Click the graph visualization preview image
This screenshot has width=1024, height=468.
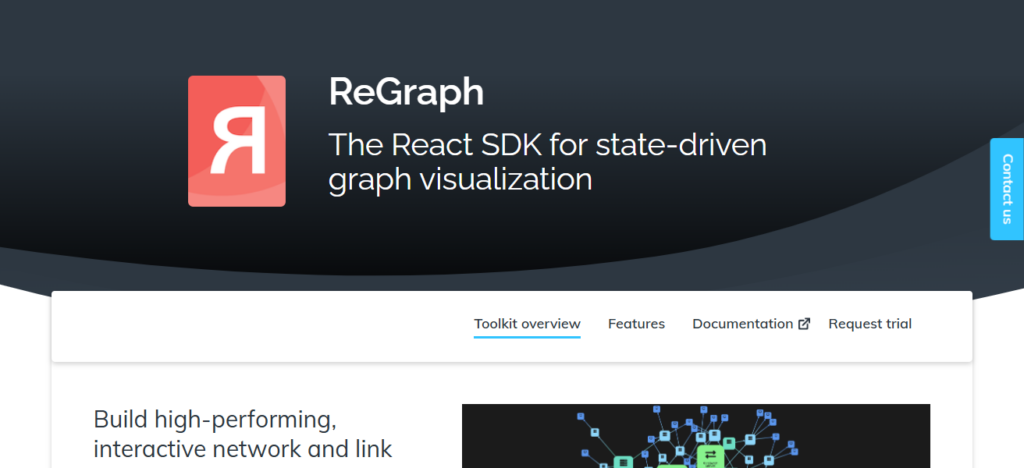[x=696, y=436]
